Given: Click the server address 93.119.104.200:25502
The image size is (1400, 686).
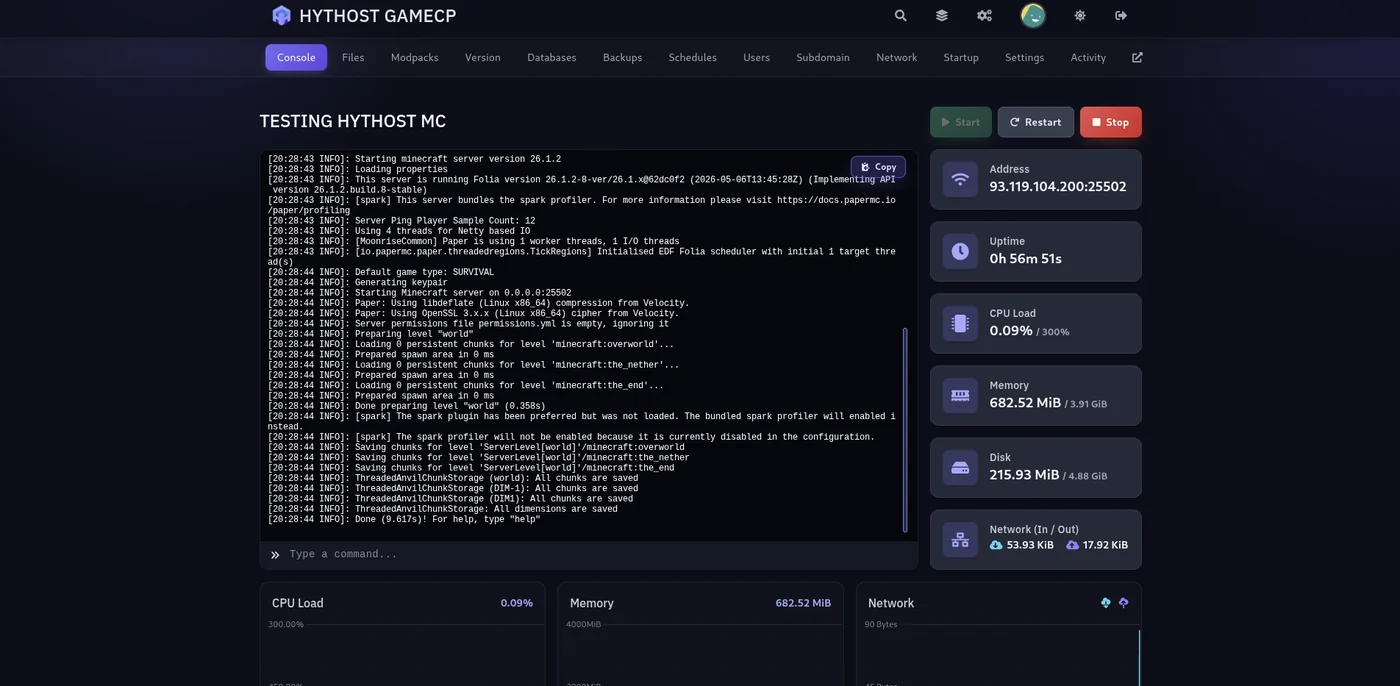Looking at the screenshot, I should [x=1058, y=187].
